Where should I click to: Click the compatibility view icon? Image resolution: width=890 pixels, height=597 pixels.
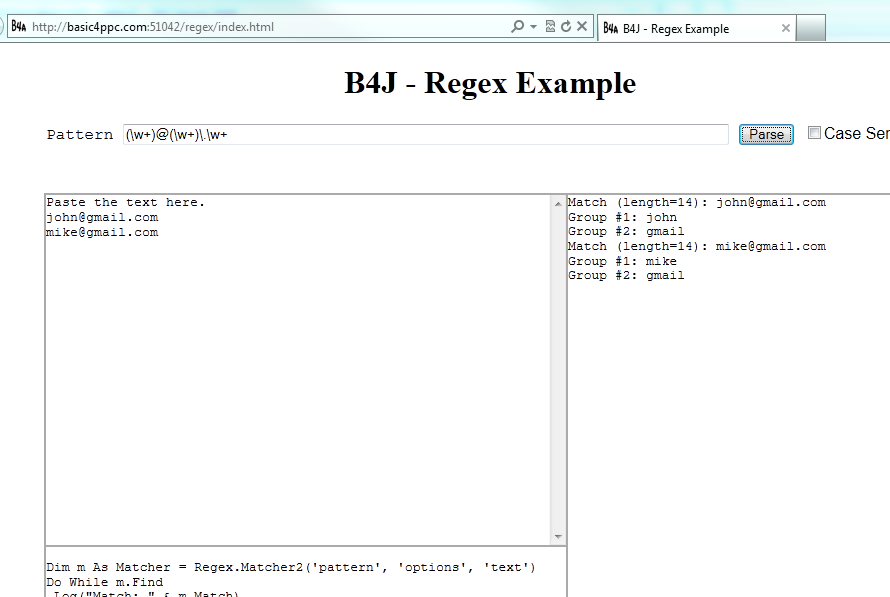[x=550, y=27]
